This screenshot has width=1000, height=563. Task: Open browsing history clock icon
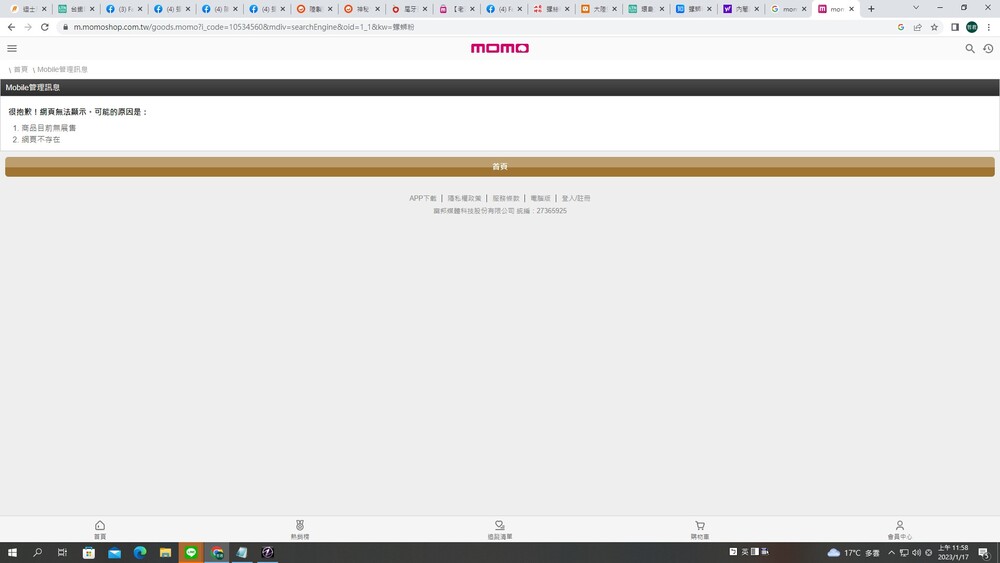[x=988, y=48]
